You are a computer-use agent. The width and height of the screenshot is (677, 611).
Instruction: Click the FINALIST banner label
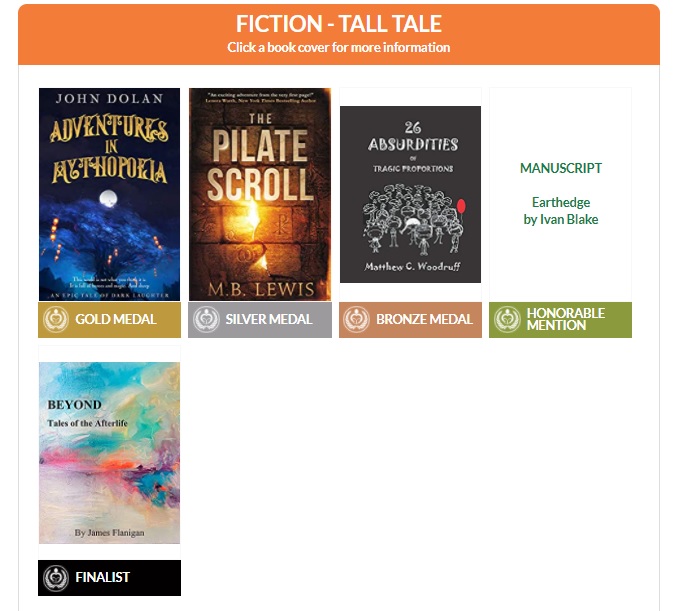[102, 577]
